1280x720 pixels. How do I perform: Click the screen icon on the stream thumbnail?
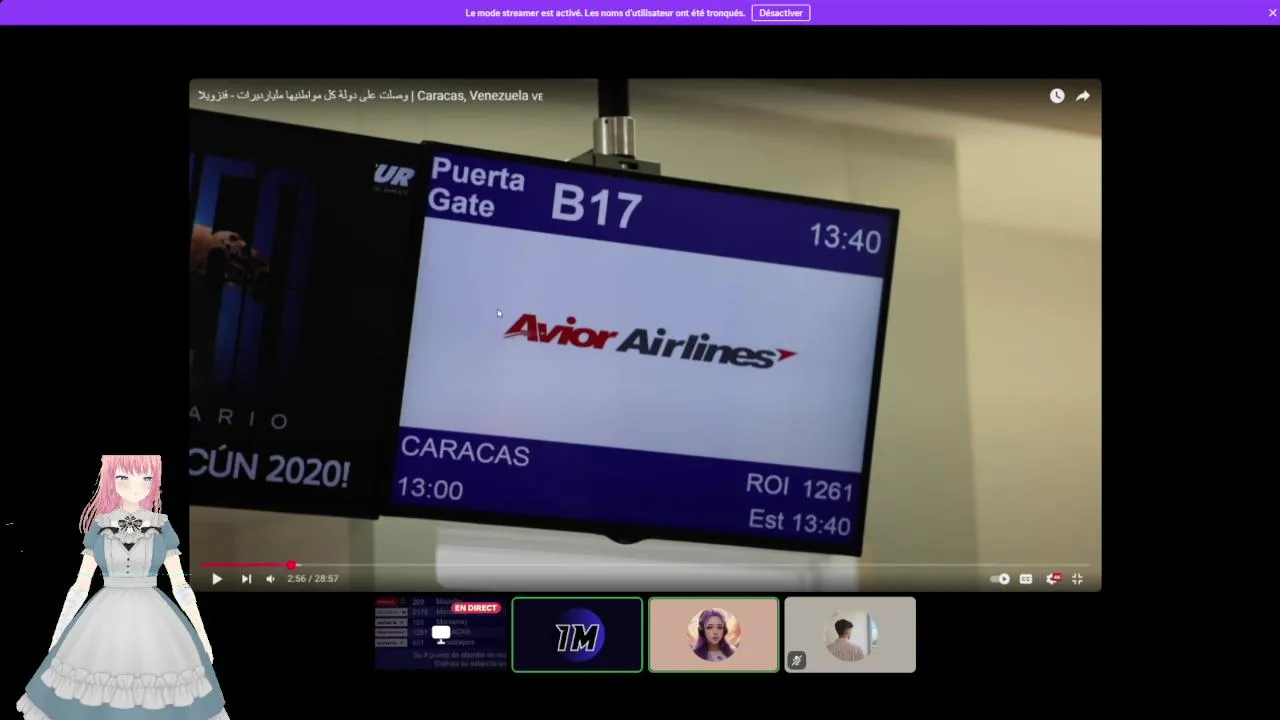(441, 634)
